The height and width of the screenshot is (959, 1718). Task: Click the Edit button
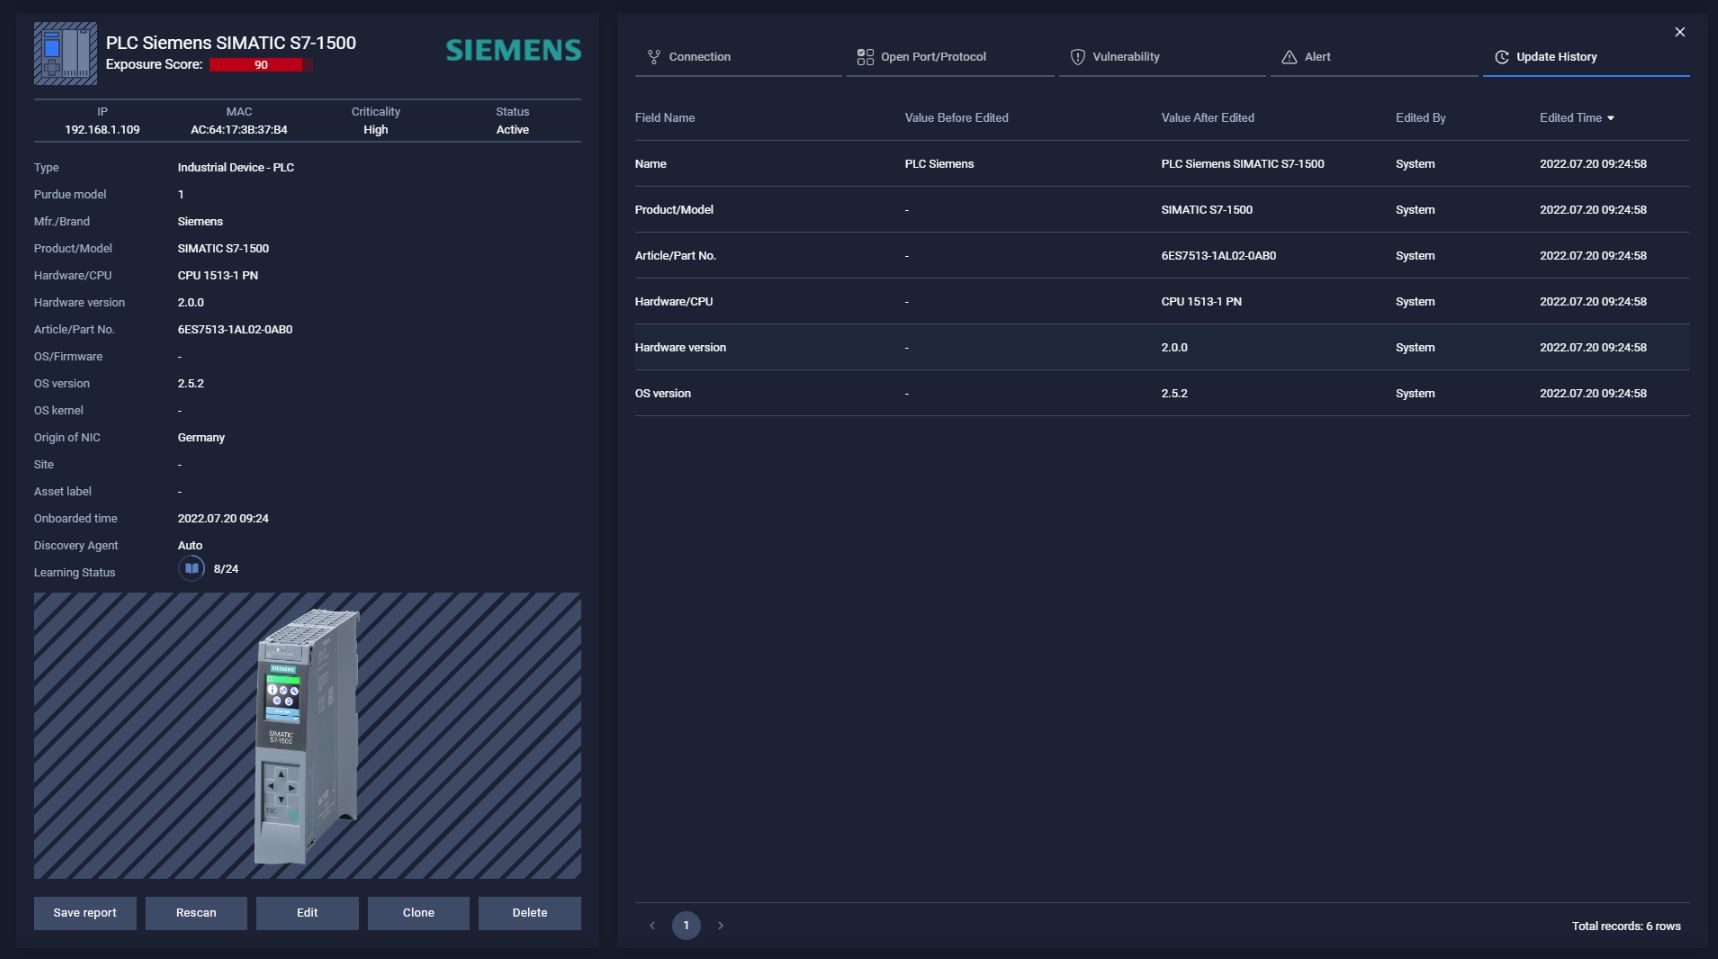click(307, 913)
